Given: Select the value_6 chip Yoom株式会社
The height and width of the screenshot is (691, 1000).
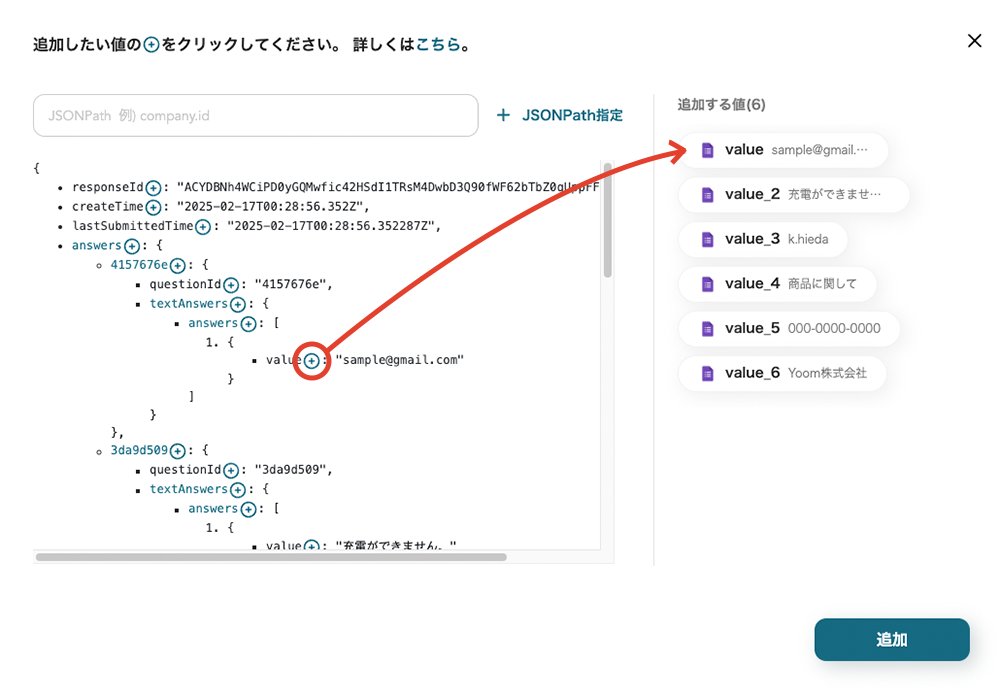Looking at the screenshot, I should (783, 373).
